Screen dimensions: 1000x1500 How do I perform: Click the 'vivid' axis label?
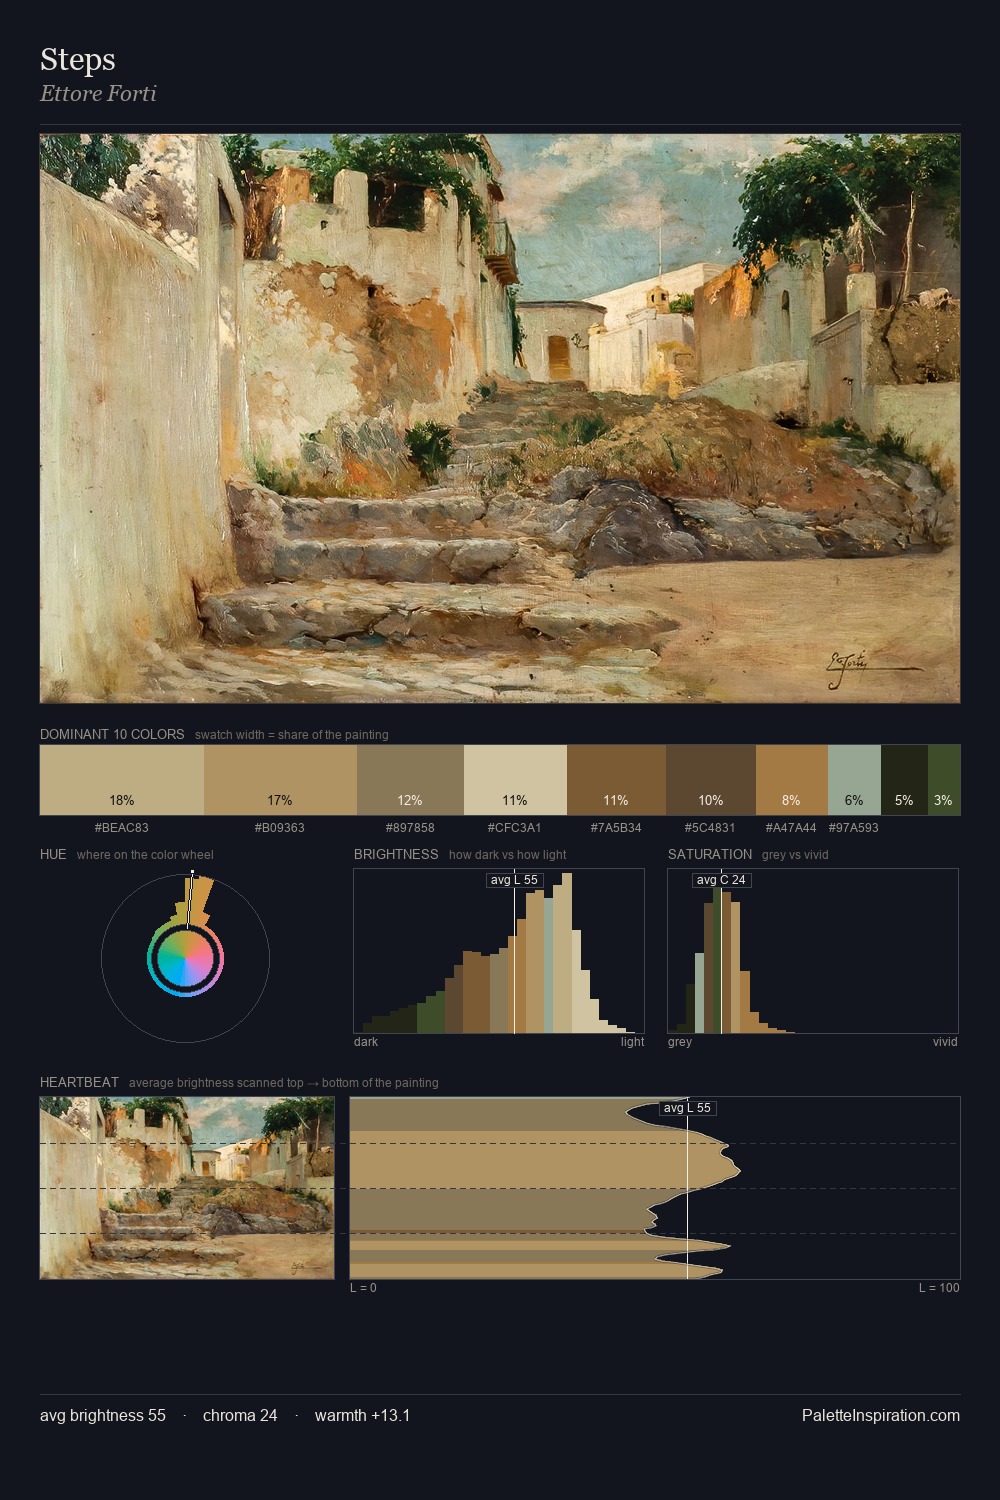tap(945, 1042)
